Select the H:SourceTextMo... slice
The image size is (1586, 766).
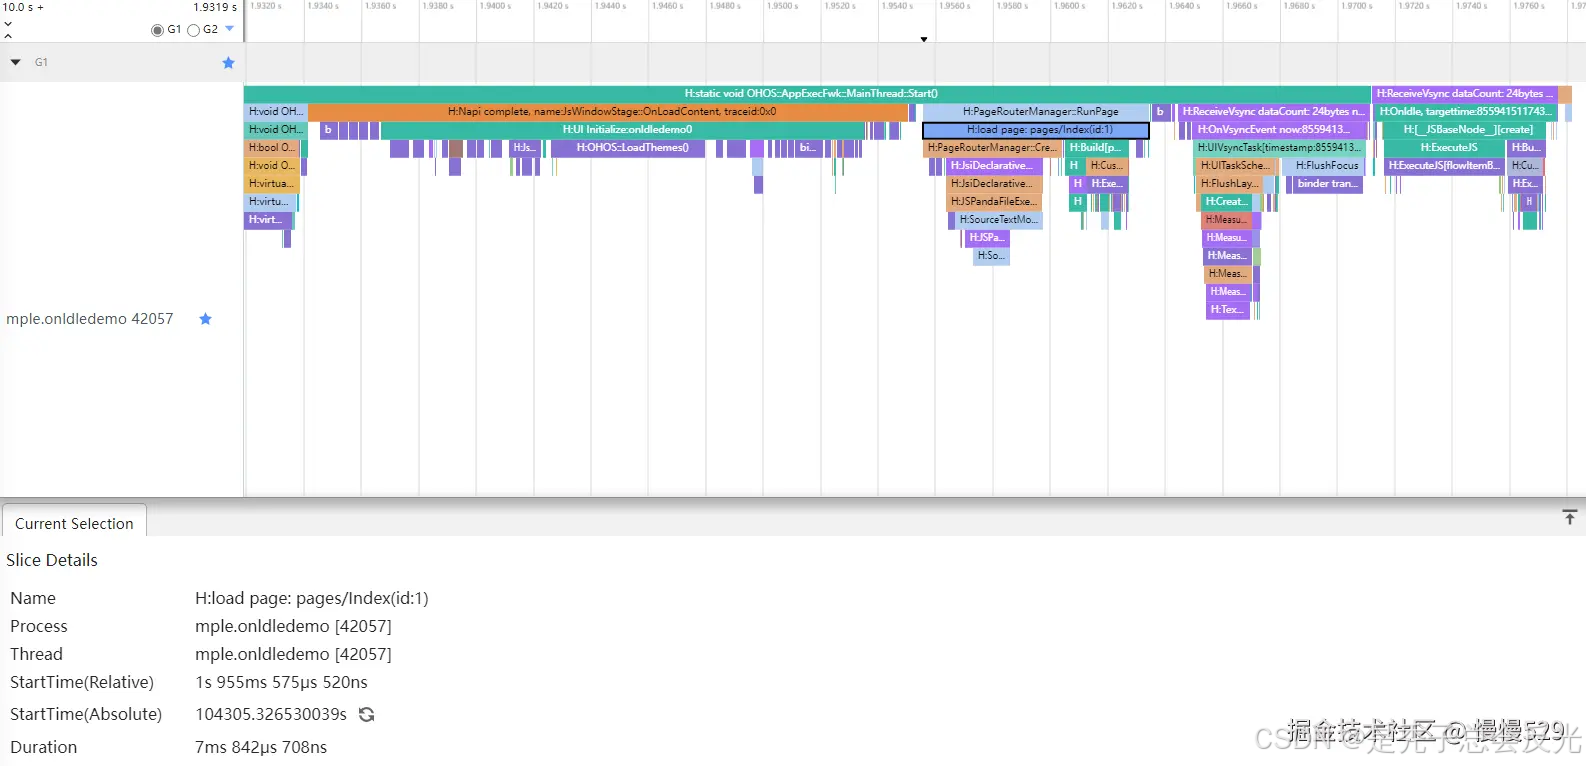(x=998, y=220)
